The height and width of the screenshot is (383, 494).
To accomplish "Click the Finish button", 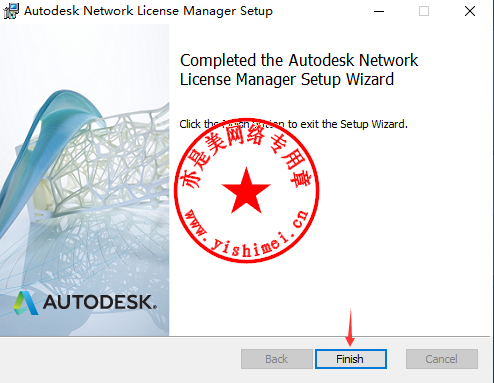I will [x=351, y=359].
